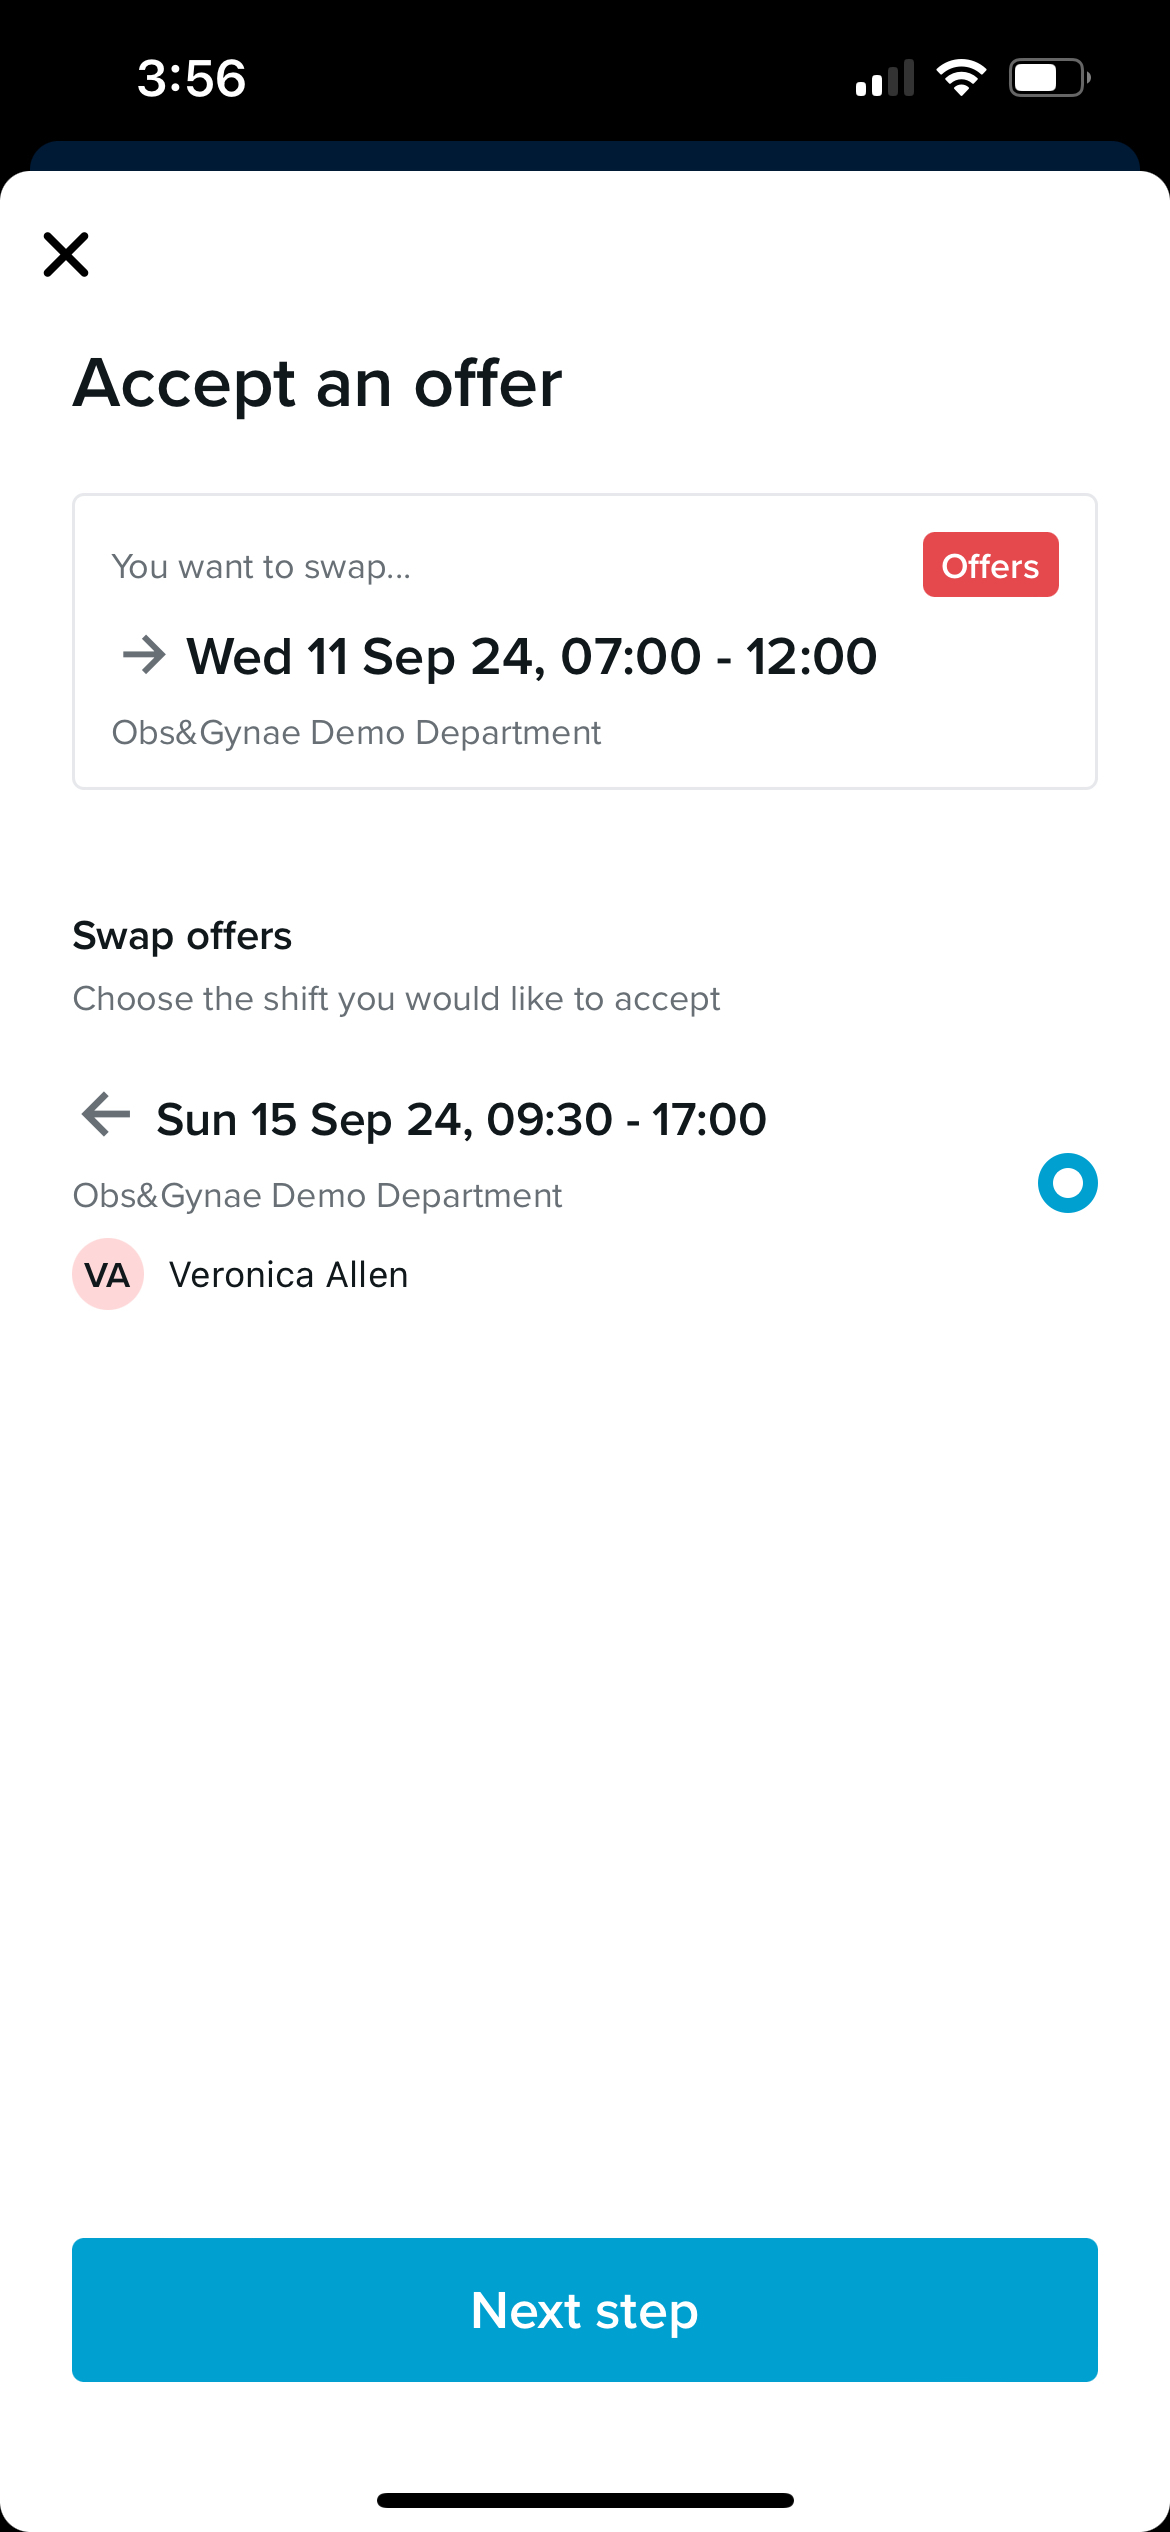This screenshot has width=1170, height=2532.
Task: Select the Wed 11 Sep 24, 07:00 - 12:00 shift
Action: pos(531,657)
